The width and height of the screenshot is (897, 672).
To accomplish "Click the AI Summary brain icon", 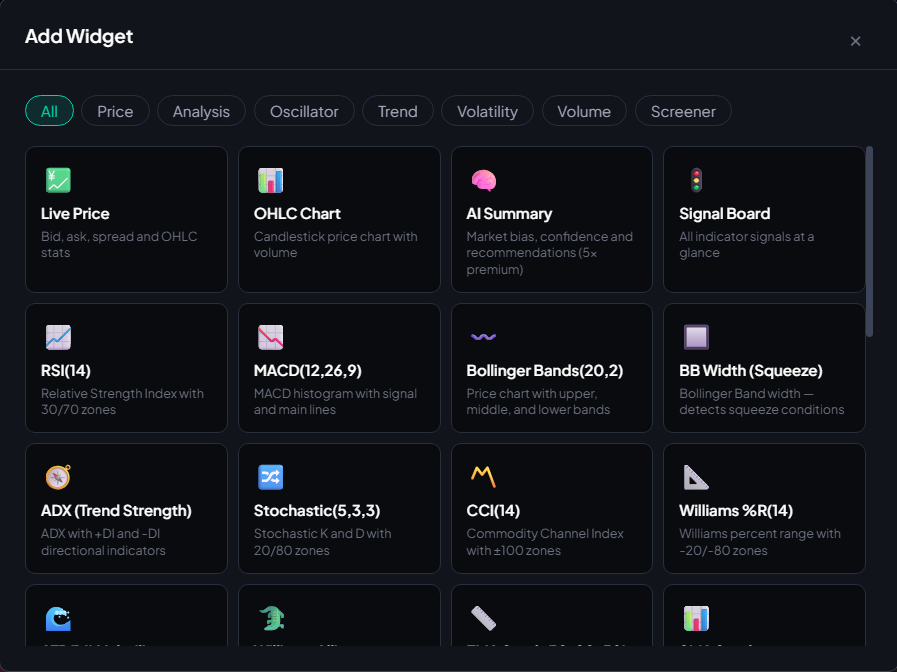I will coord(483,180).
